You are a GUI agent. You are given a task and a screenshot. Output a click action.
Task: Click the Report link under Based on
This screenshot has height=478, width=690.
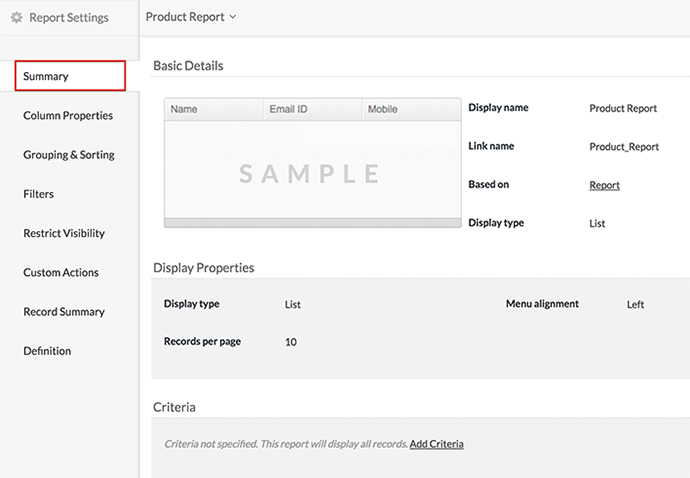point(604,185)
